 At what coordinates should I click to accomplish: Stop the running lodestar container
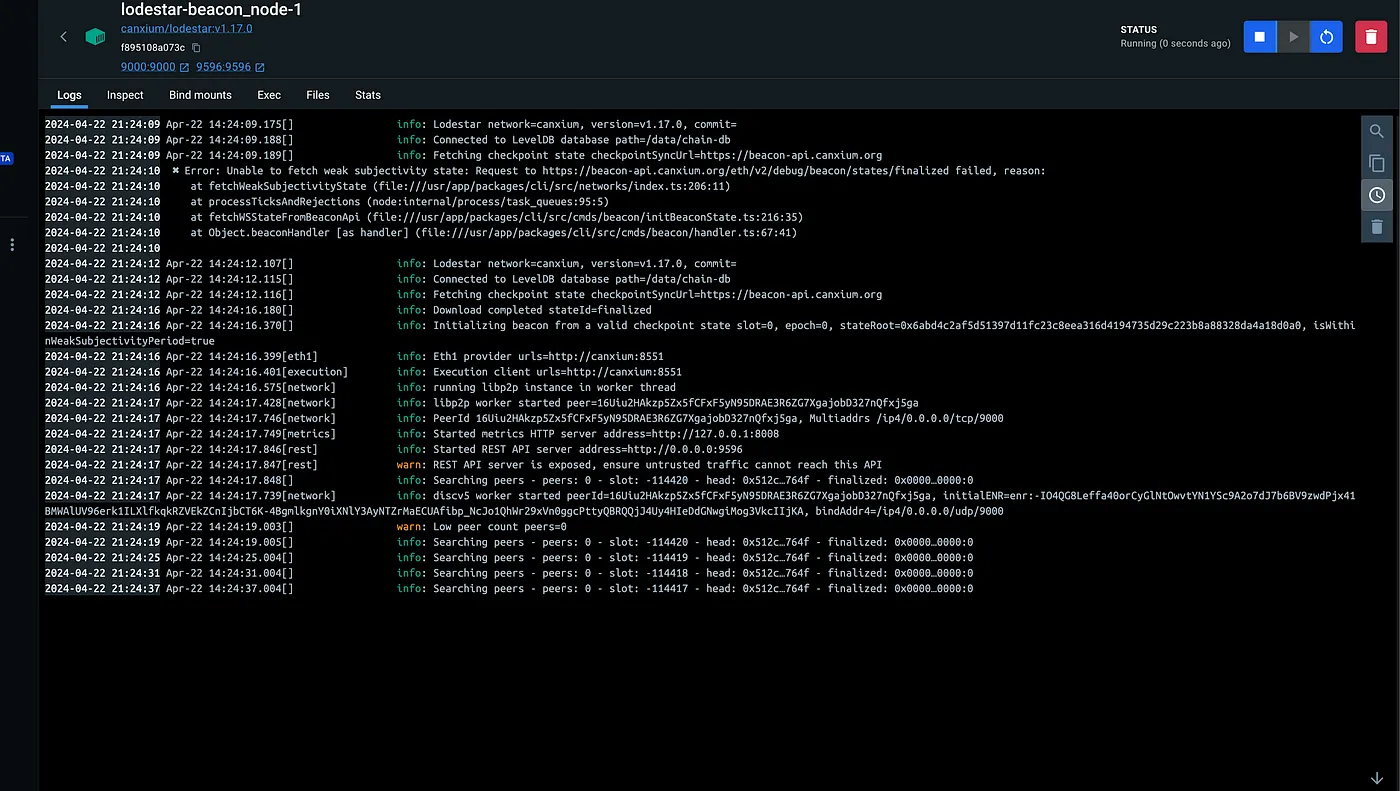click(1260, 37)
